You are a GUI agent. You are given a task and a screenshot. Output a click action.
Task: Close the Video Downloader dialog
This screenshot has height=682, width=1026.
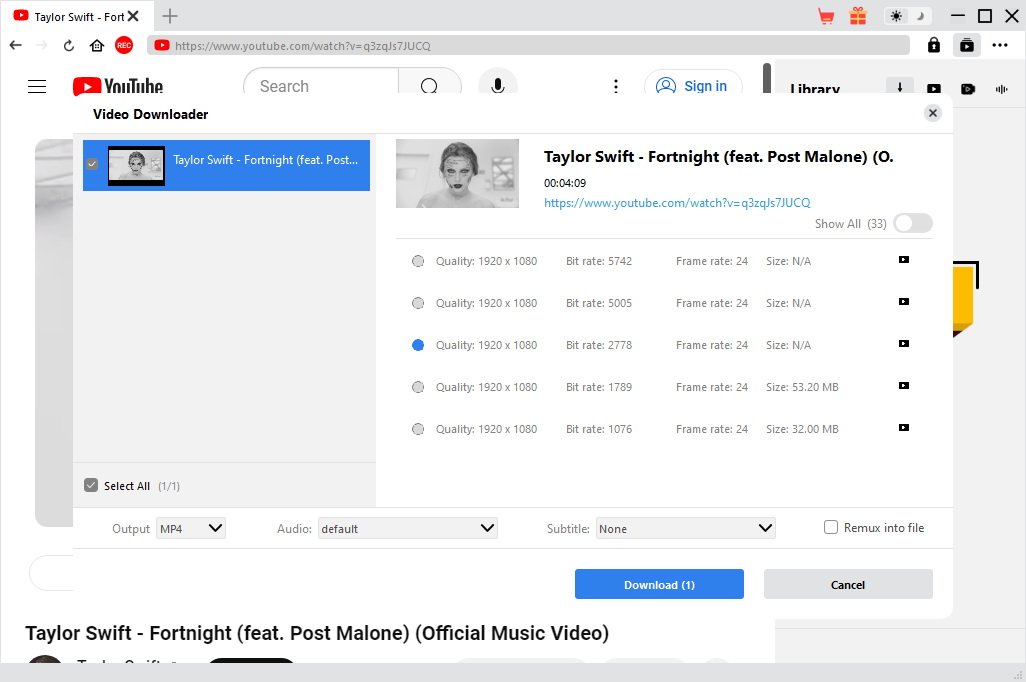click(x=932, y=113)
